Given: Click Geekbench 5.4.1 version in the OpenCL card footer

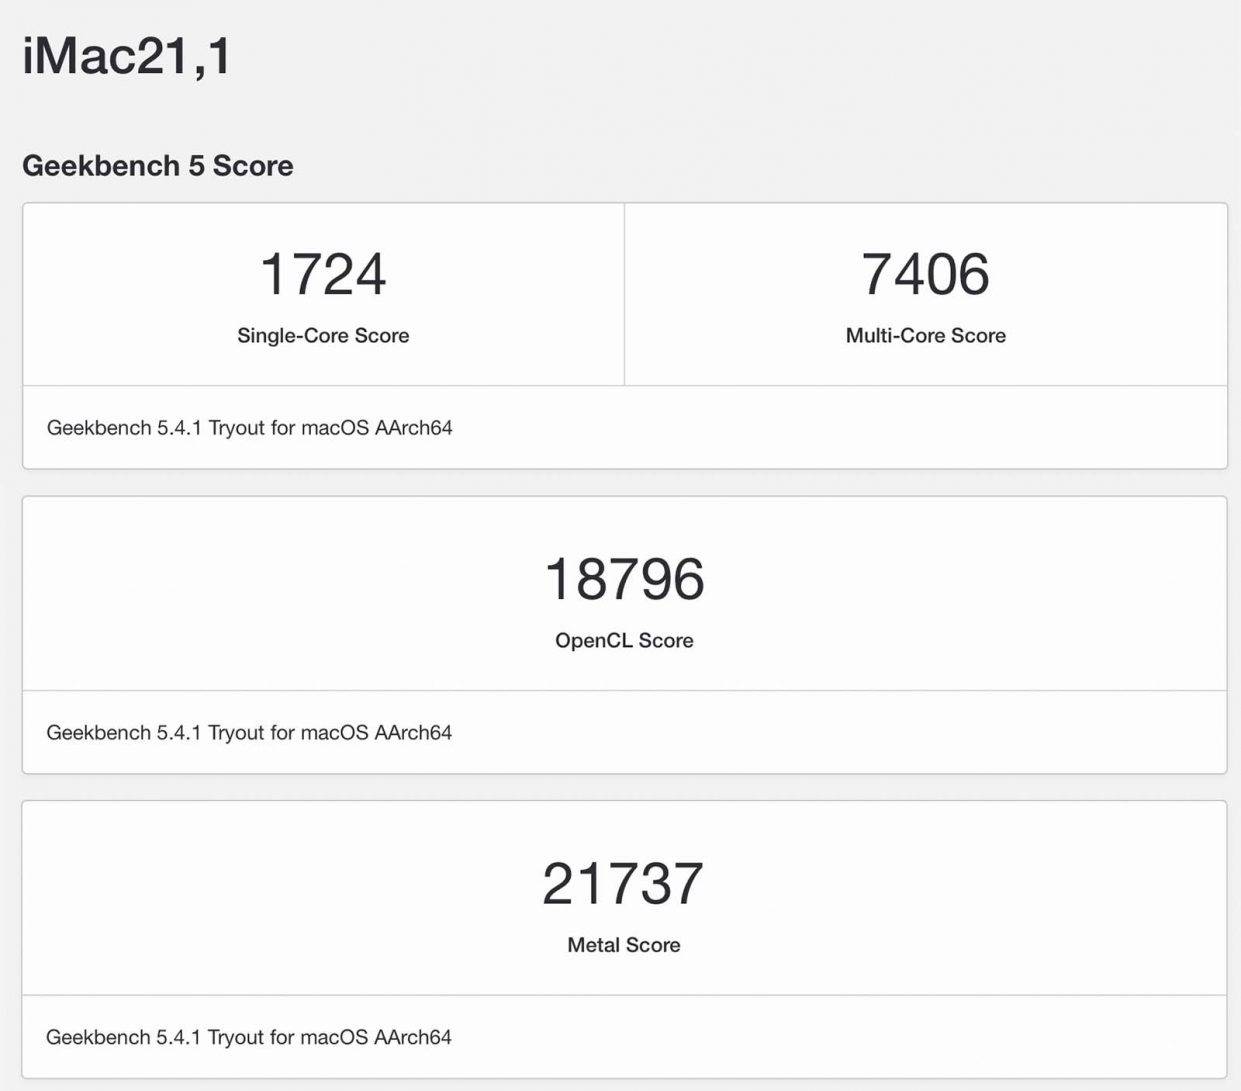Looking at the screenshot, I should point(124,733).
